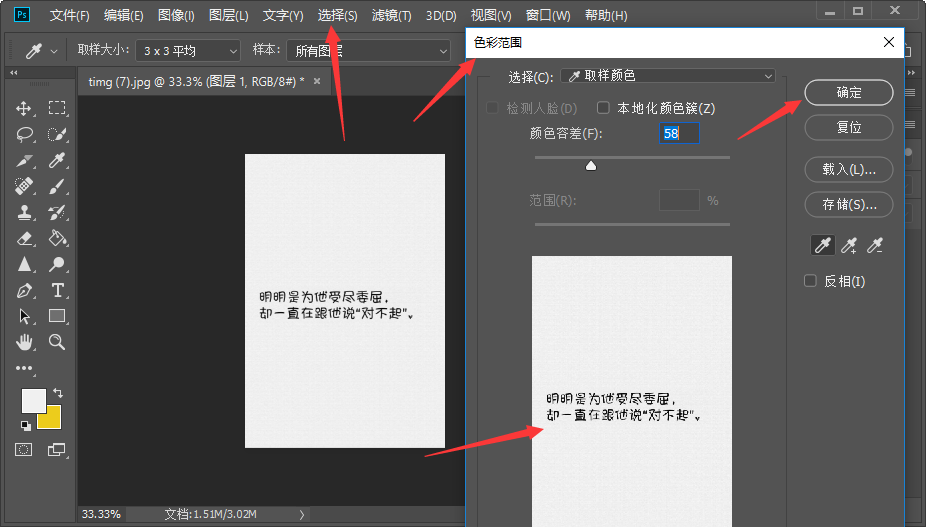Select the Move tool
This screenshot has width=926, height=527.
click(25, 108)
